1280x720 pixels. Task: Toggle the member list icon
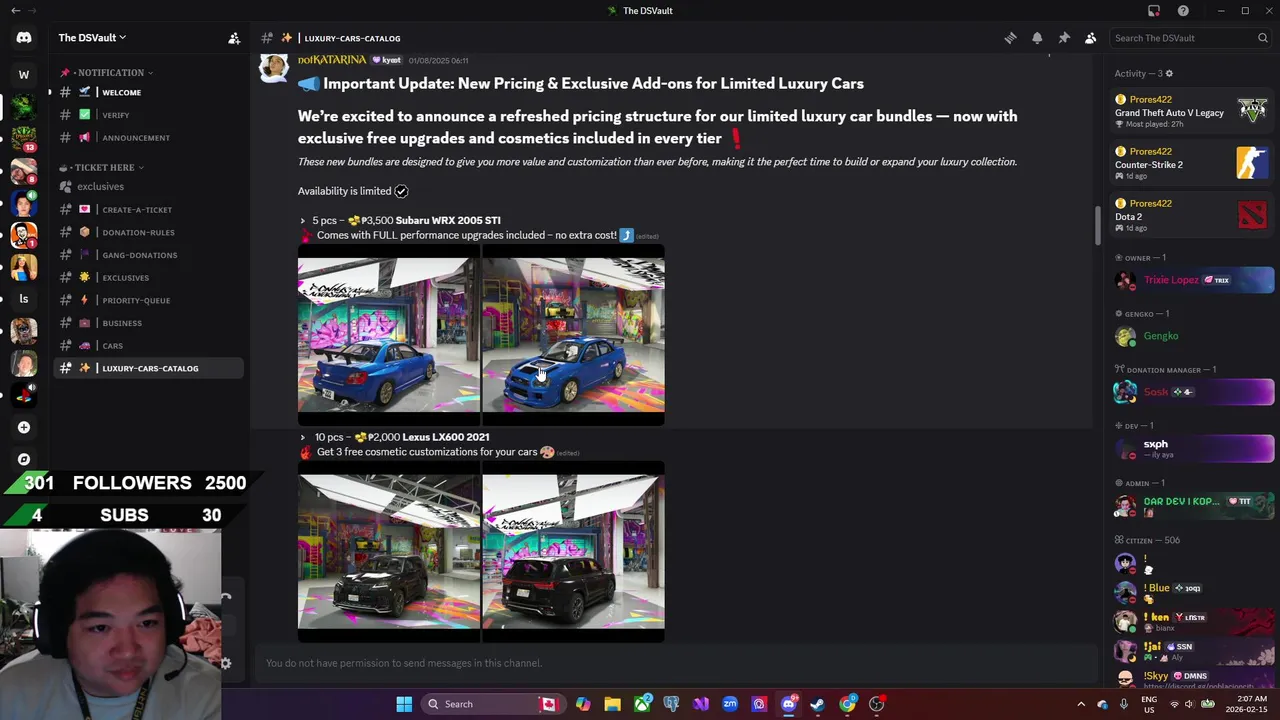coord(1091,38)
